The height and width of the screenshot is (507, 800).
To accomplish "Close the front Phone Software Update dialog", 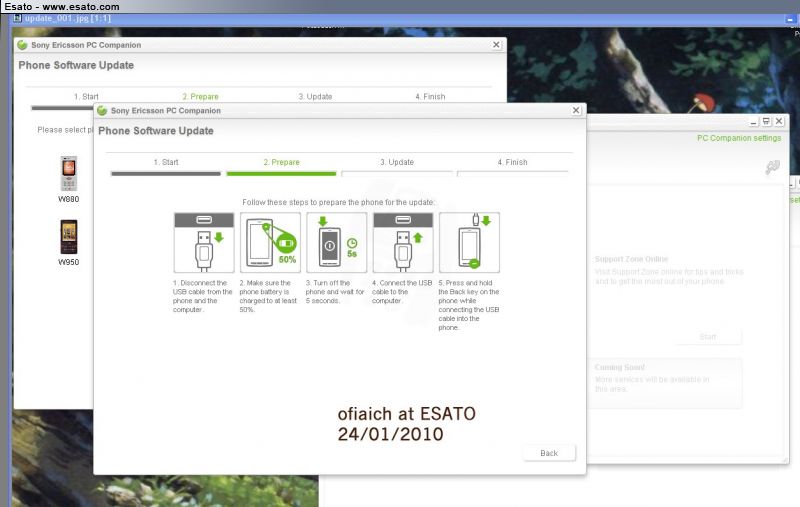I will coord(576,110).
